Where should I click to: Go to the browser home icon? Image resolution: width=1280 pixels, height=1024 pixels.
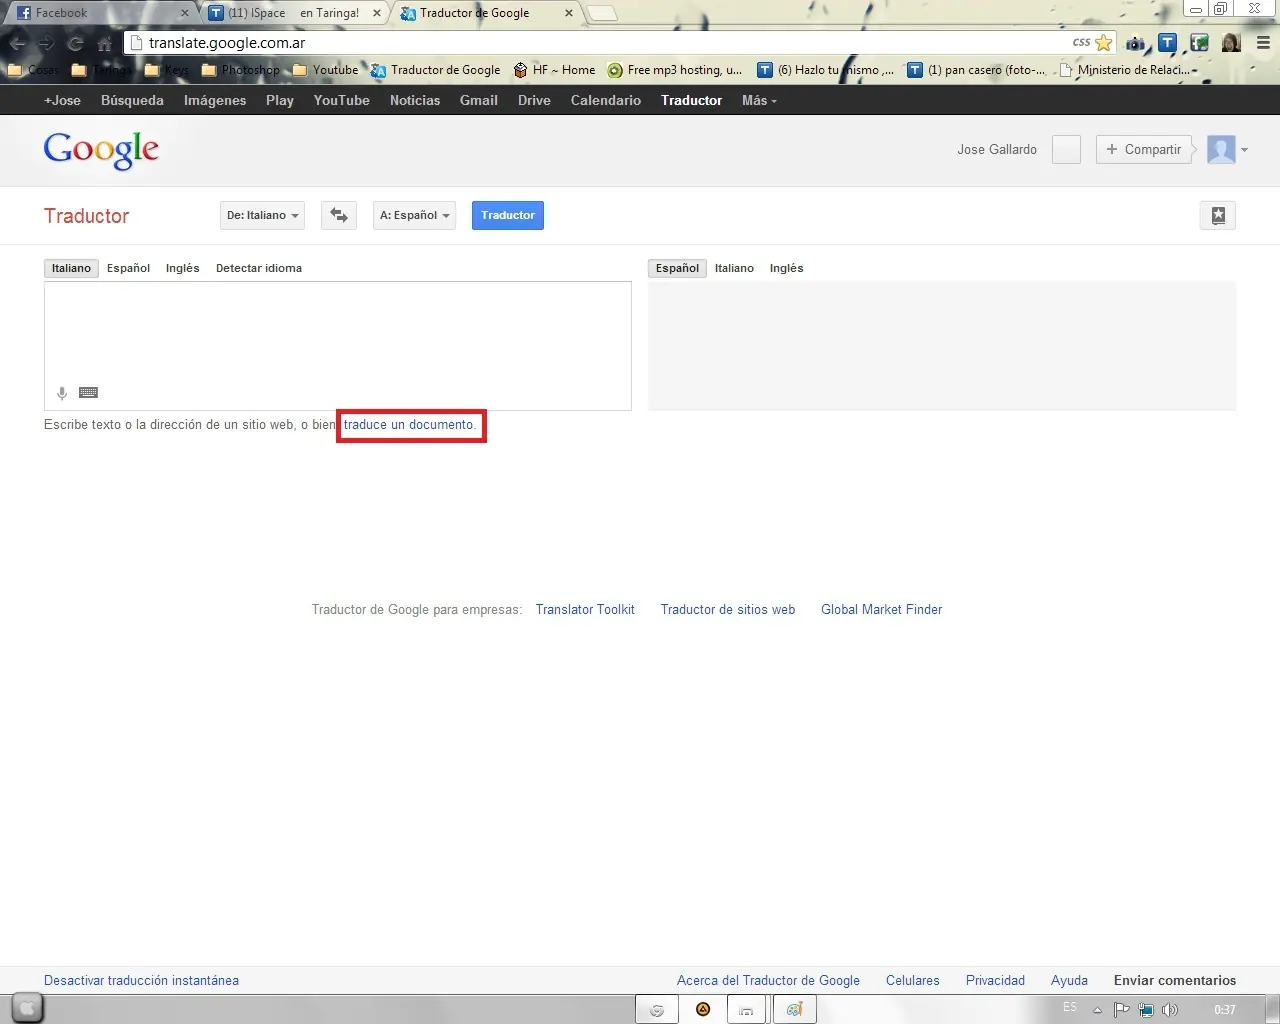point(104,43)
